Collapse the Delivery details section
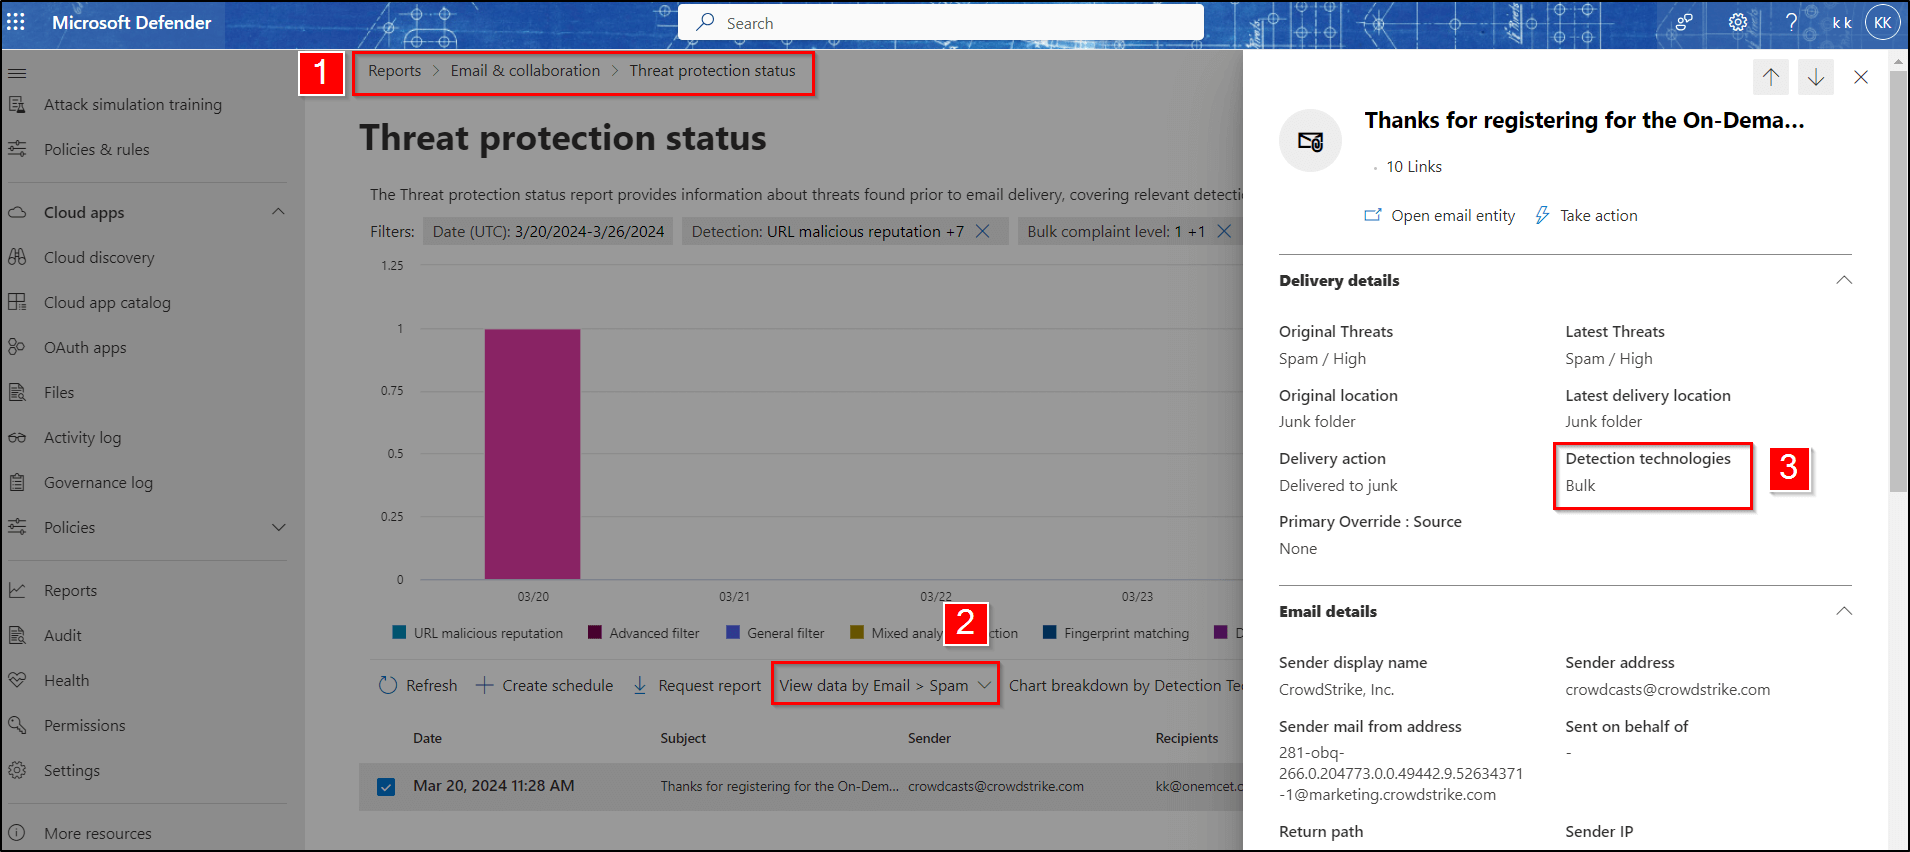 (x=1844, y=280)
